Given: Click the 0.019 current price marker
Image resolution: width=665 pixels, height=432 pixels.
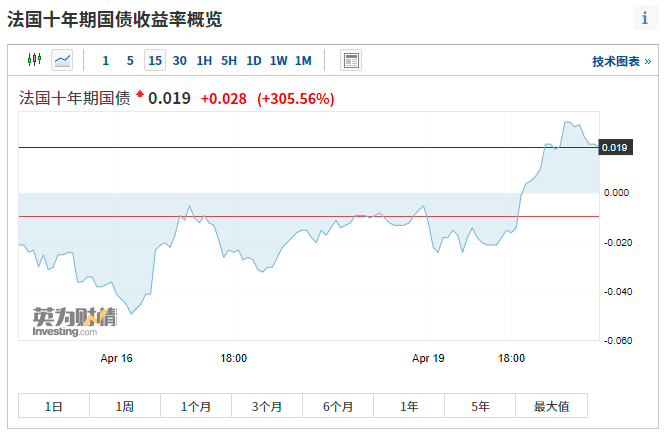Looking at the screenshot, I should (615, 148).
